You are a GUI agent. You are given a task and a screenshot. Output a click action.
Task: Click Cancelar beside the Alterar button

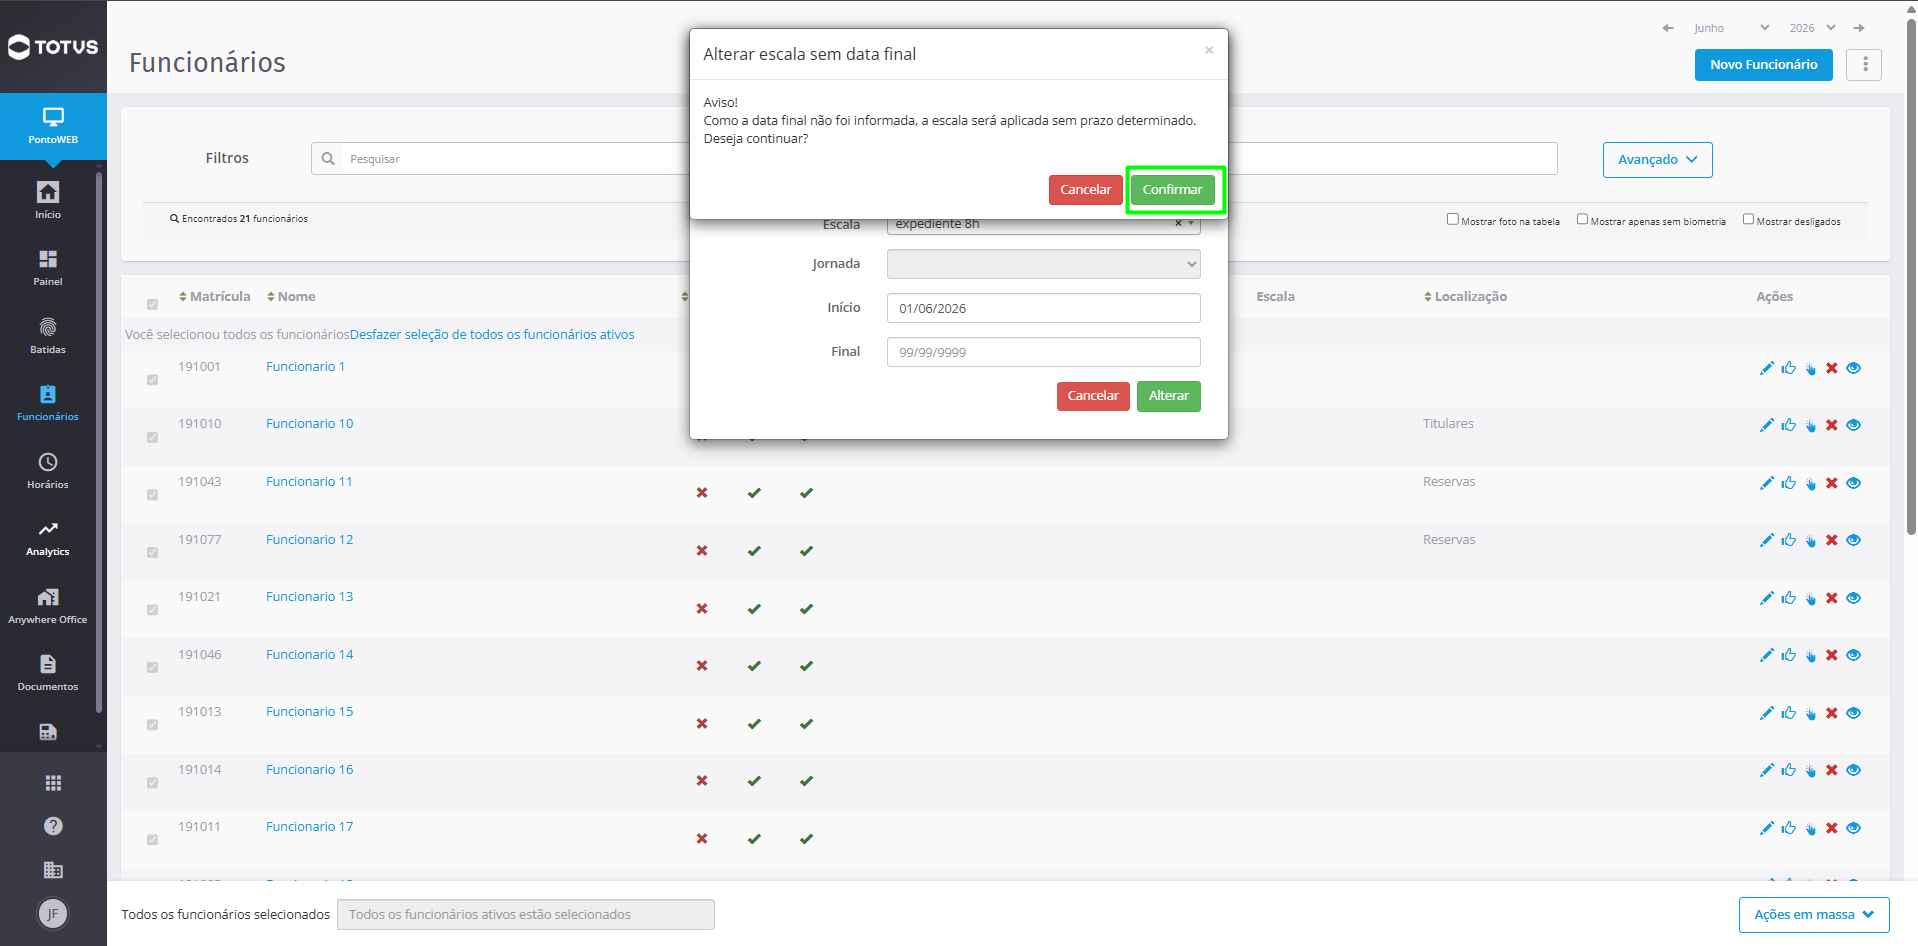[x=1093, y=396]
